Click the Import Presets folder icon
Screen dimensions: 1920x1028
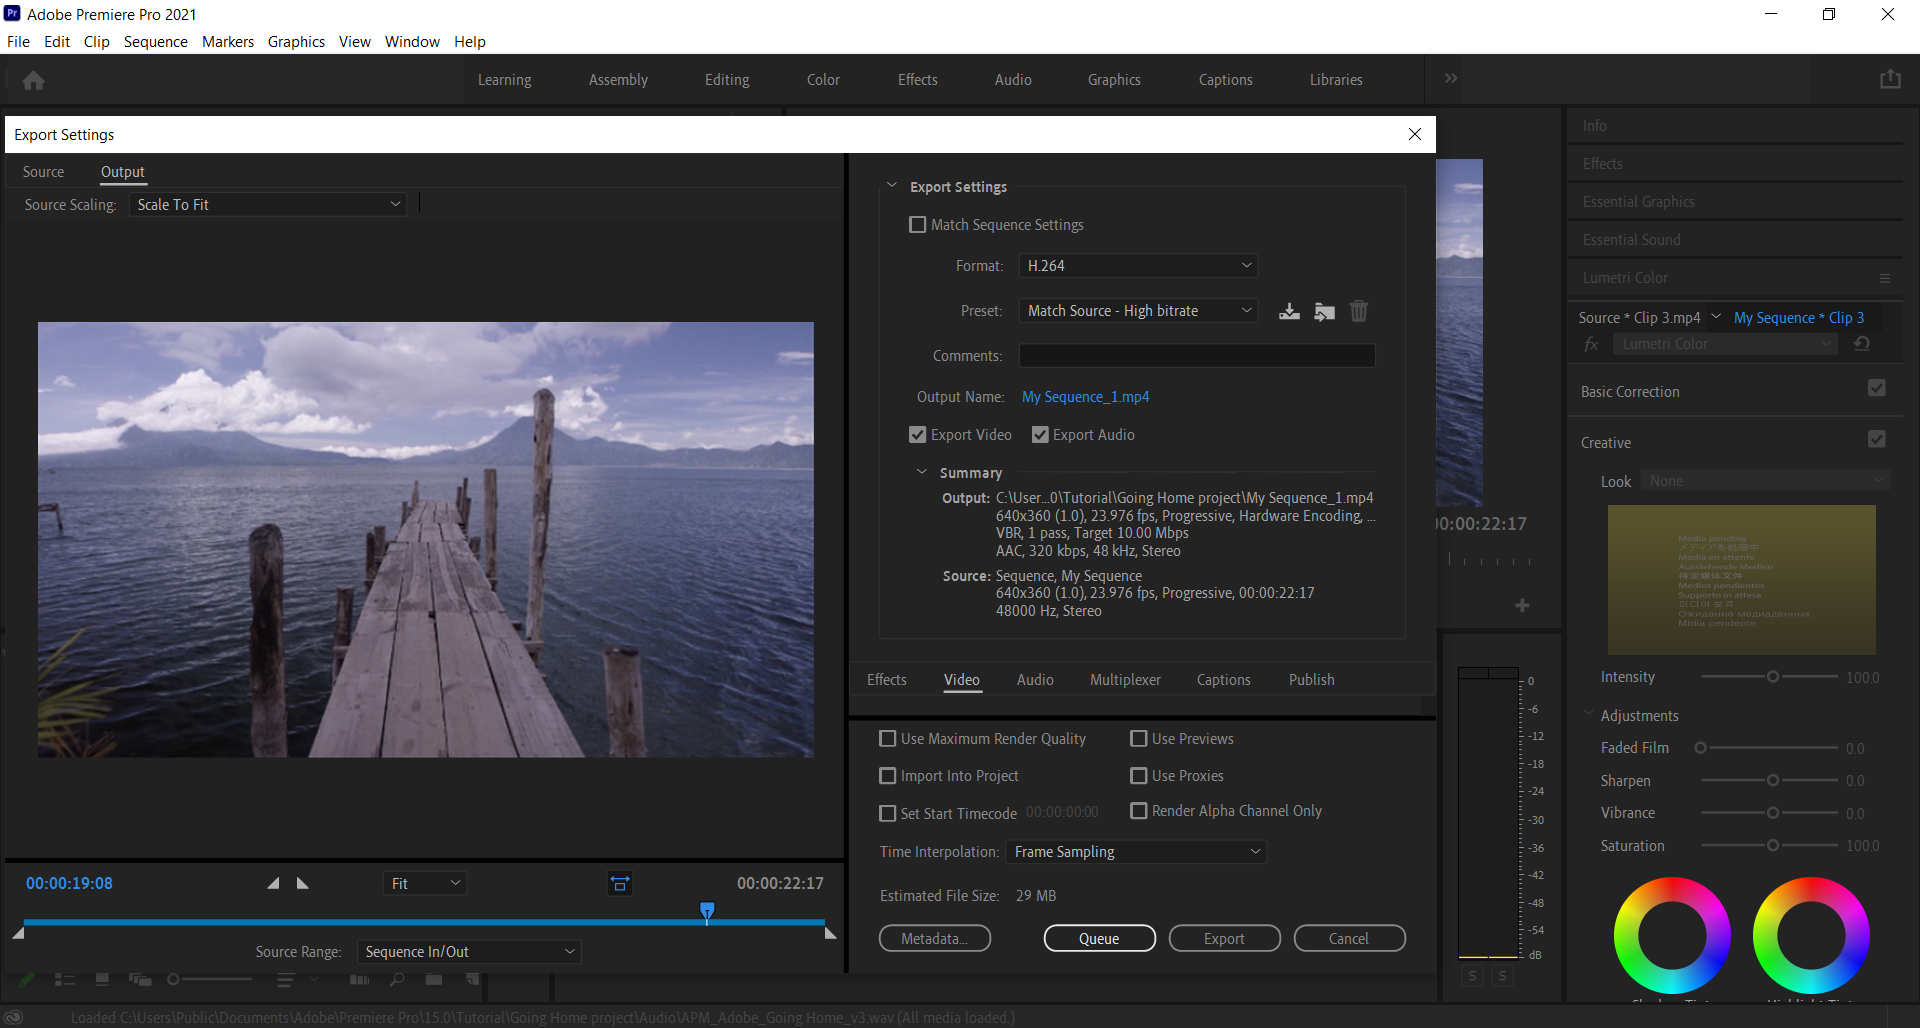coord(1324,311)
